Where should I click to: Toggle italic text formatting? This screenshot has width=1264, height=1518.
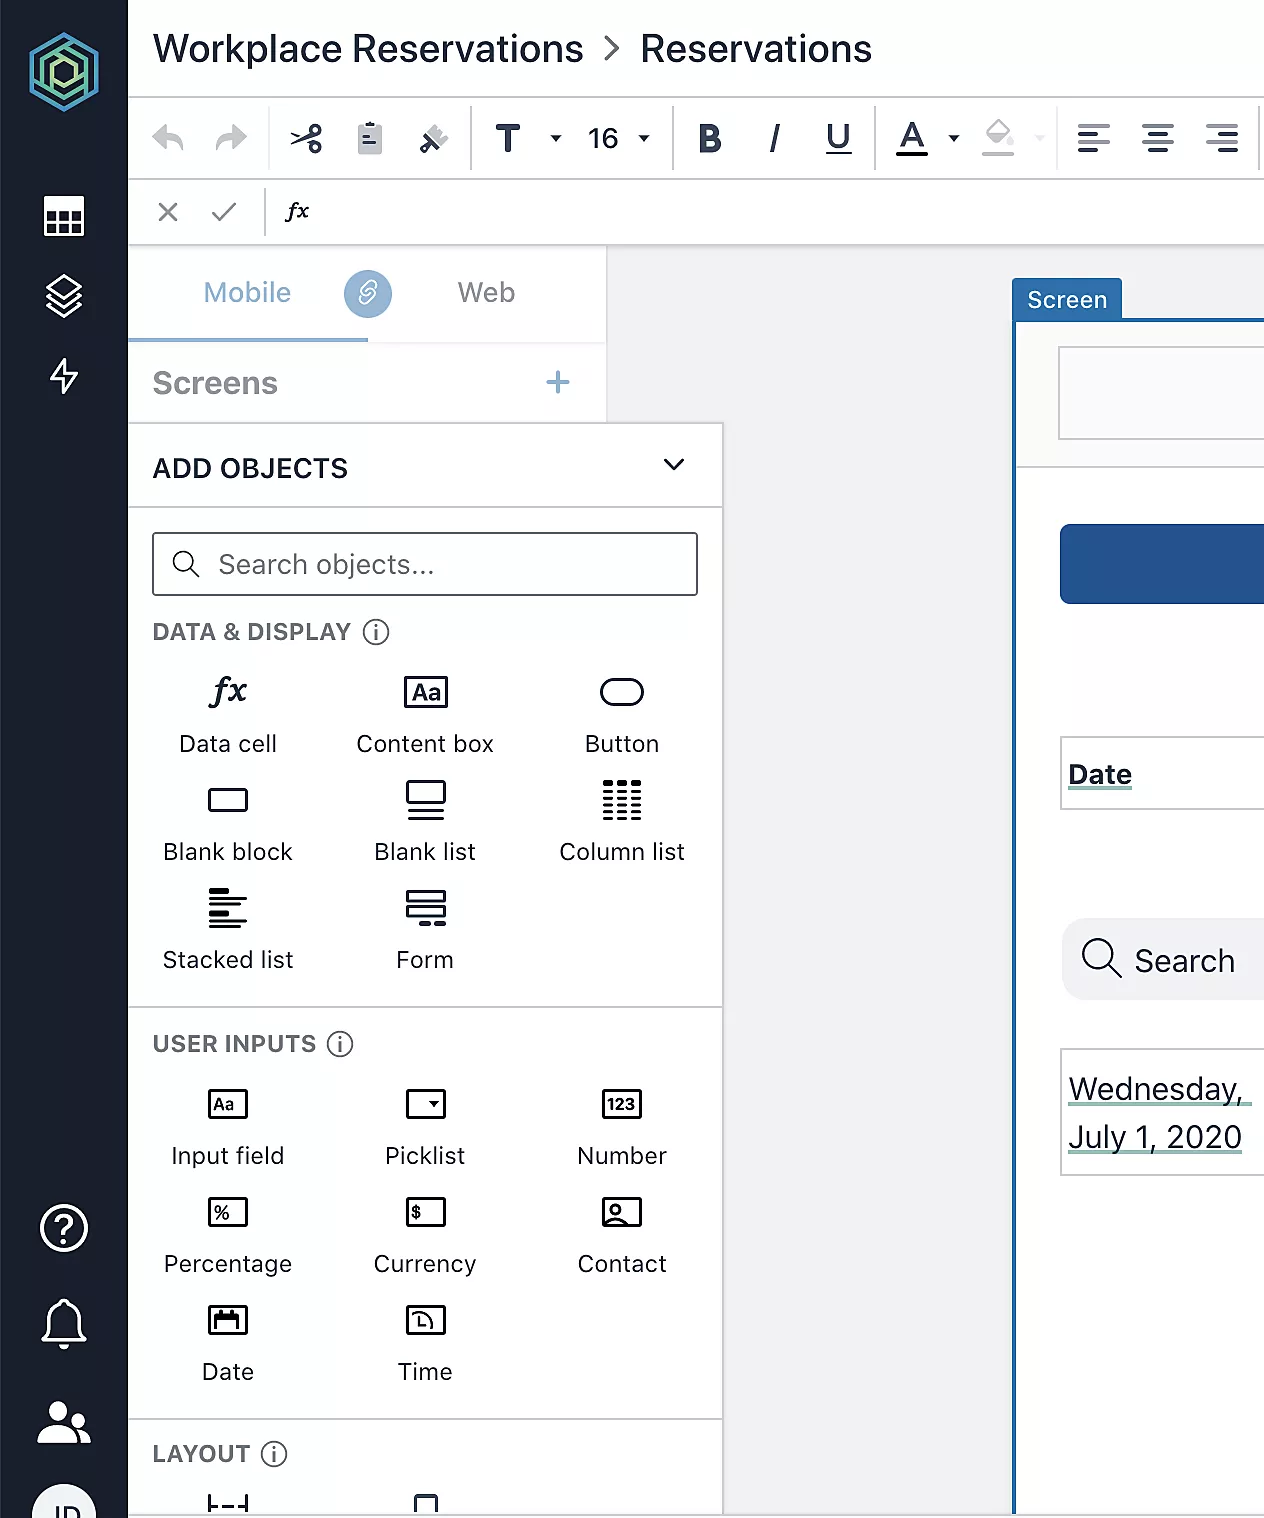[774, 138]
